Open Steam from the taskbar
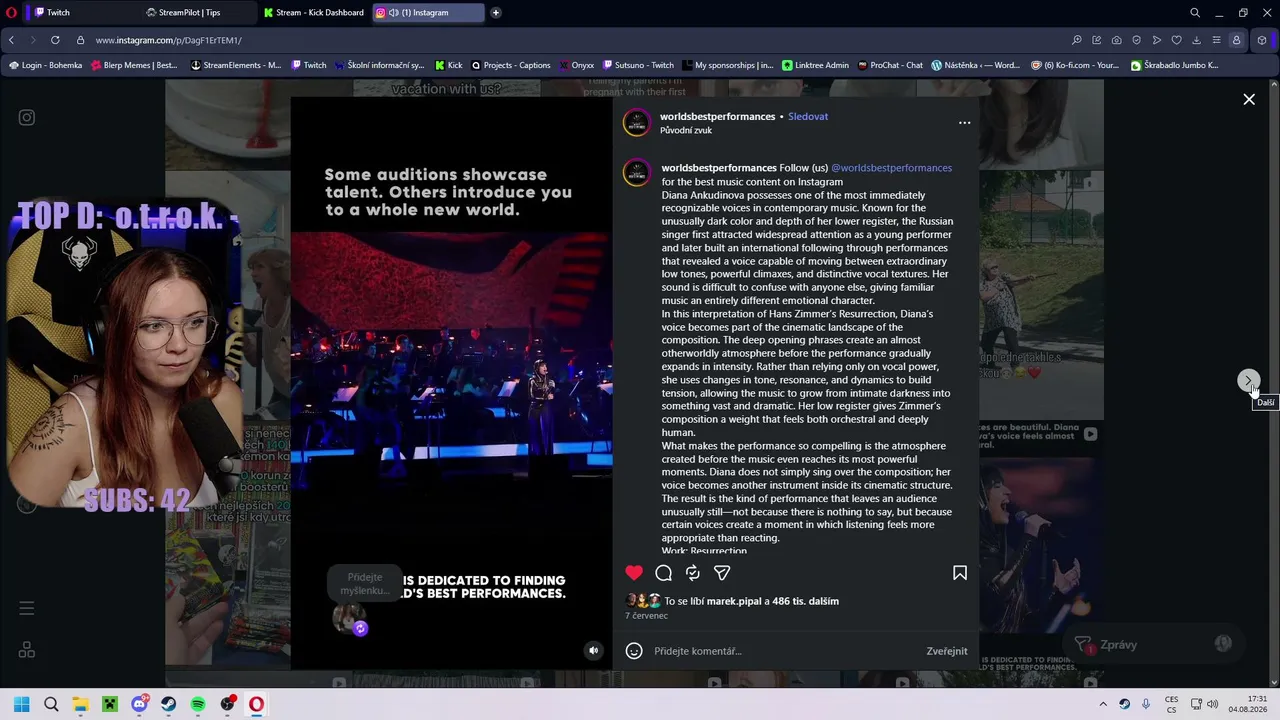The width and height of the screenshot is (1280, 720). tap(168, 704)
